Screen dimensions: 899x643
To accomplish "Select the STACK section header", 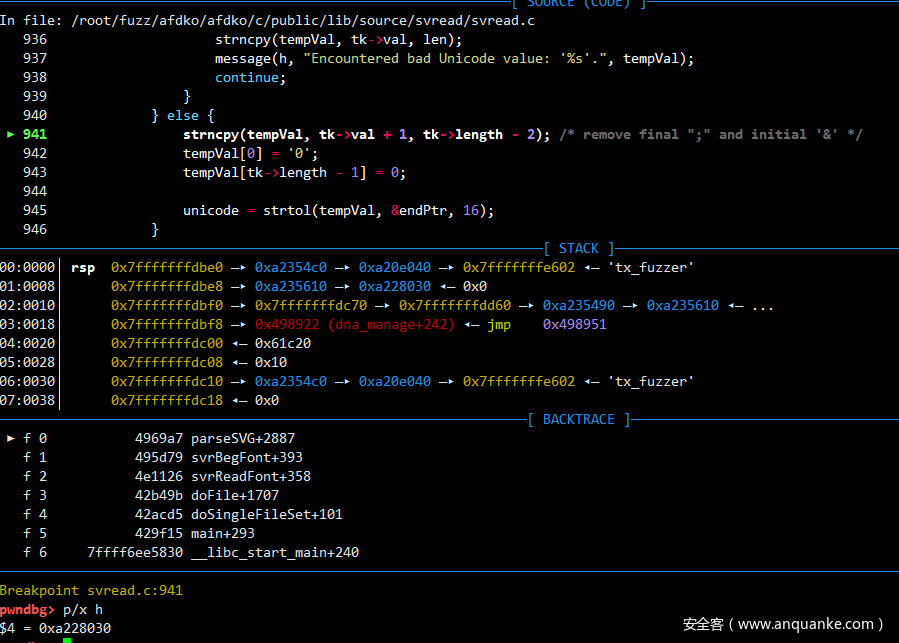I will 578,248.
